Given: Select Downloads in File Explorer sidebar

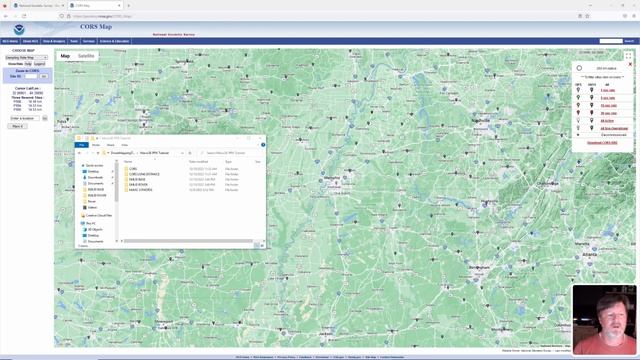Looking at the screenshot, I should click(x=95, y=178).
